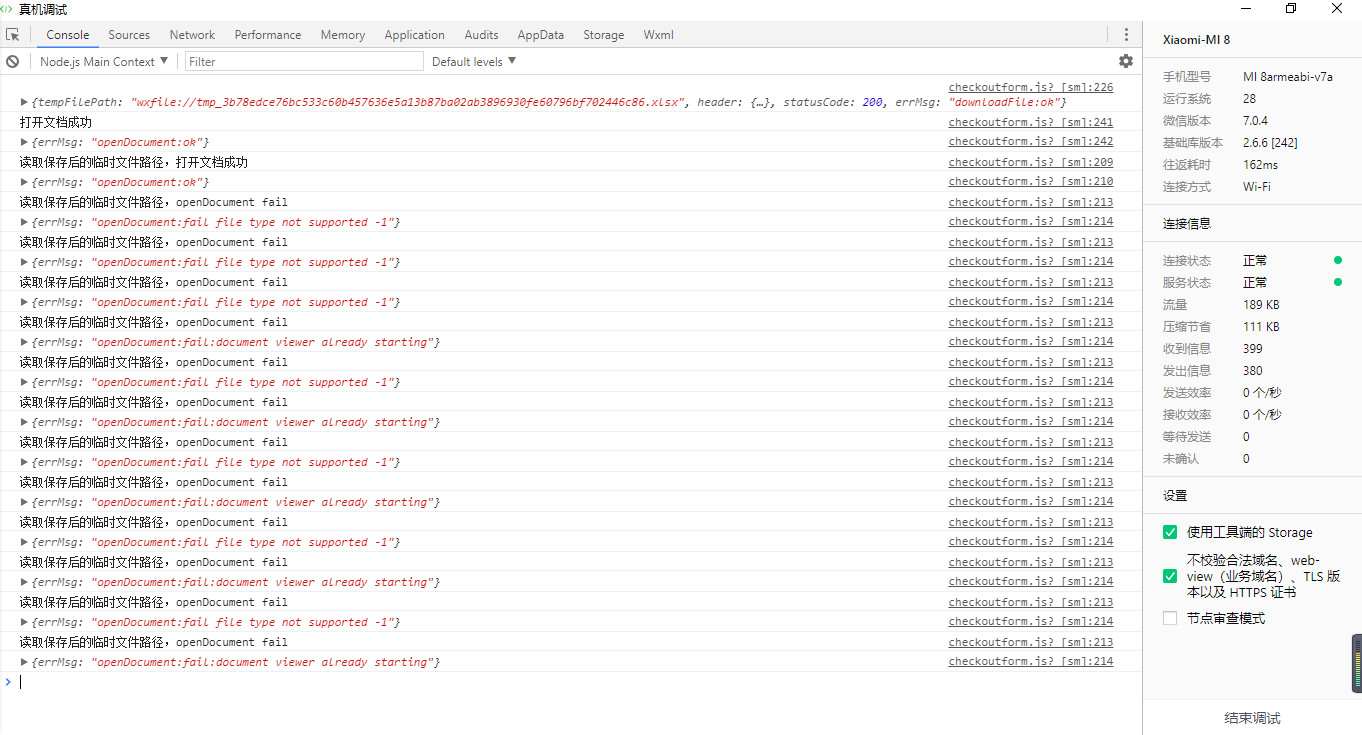Open source link checkoutform.js [sm]:242
This screenshot has width=1362, height=735.
pos(1031,142)
